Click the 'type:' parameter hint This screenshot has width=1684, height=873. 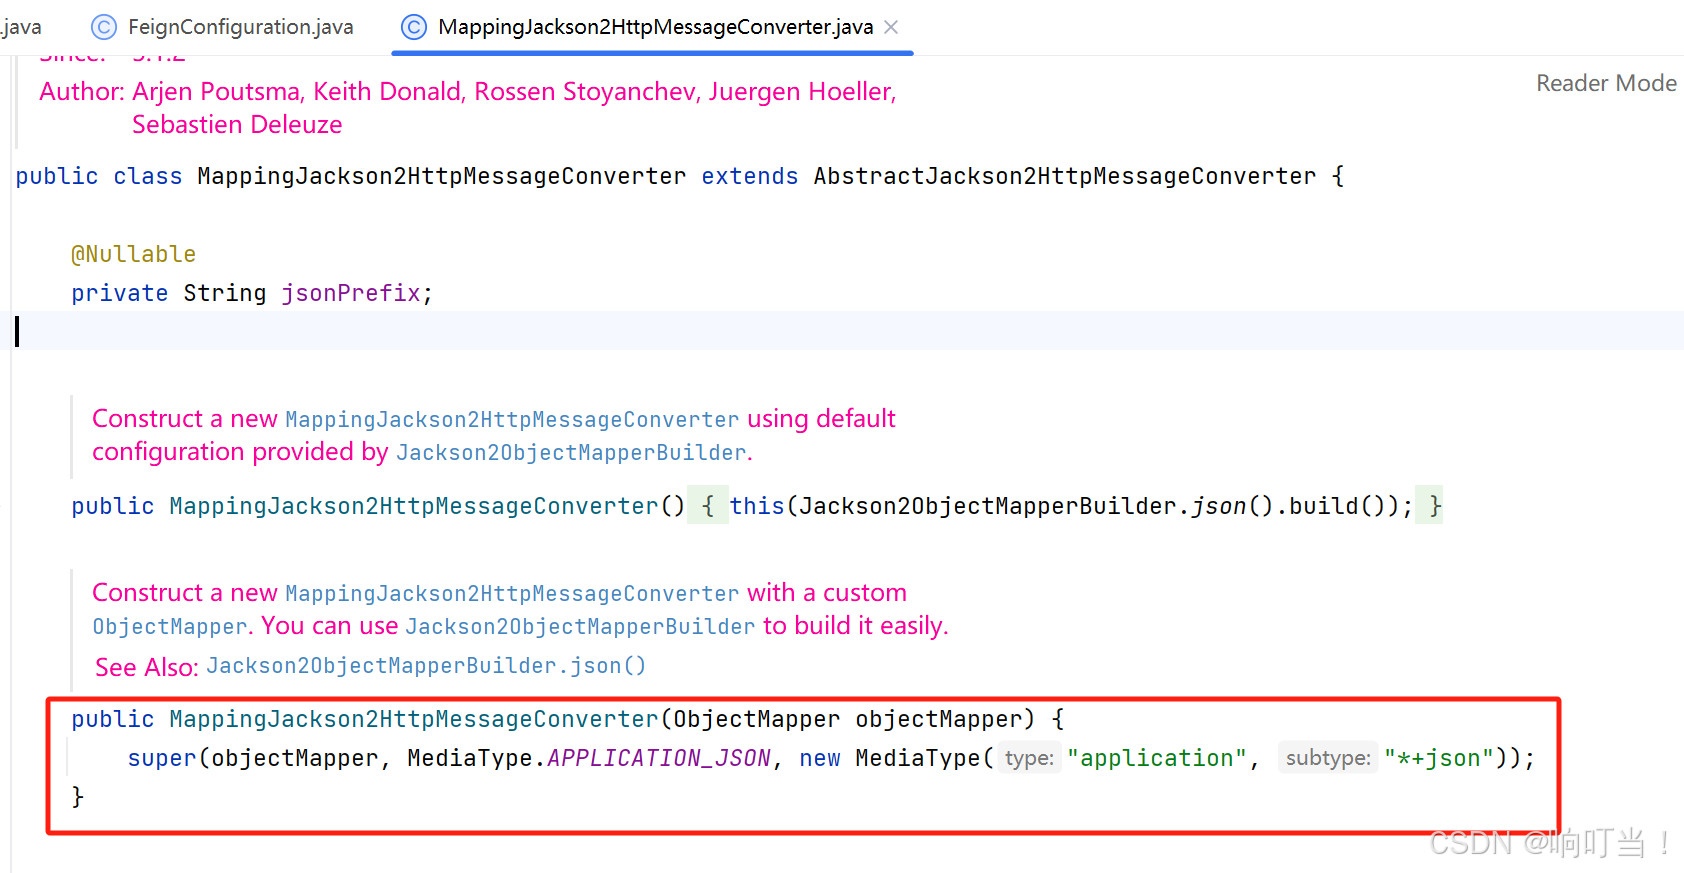pyautogui.click(x=1029, y=758)
